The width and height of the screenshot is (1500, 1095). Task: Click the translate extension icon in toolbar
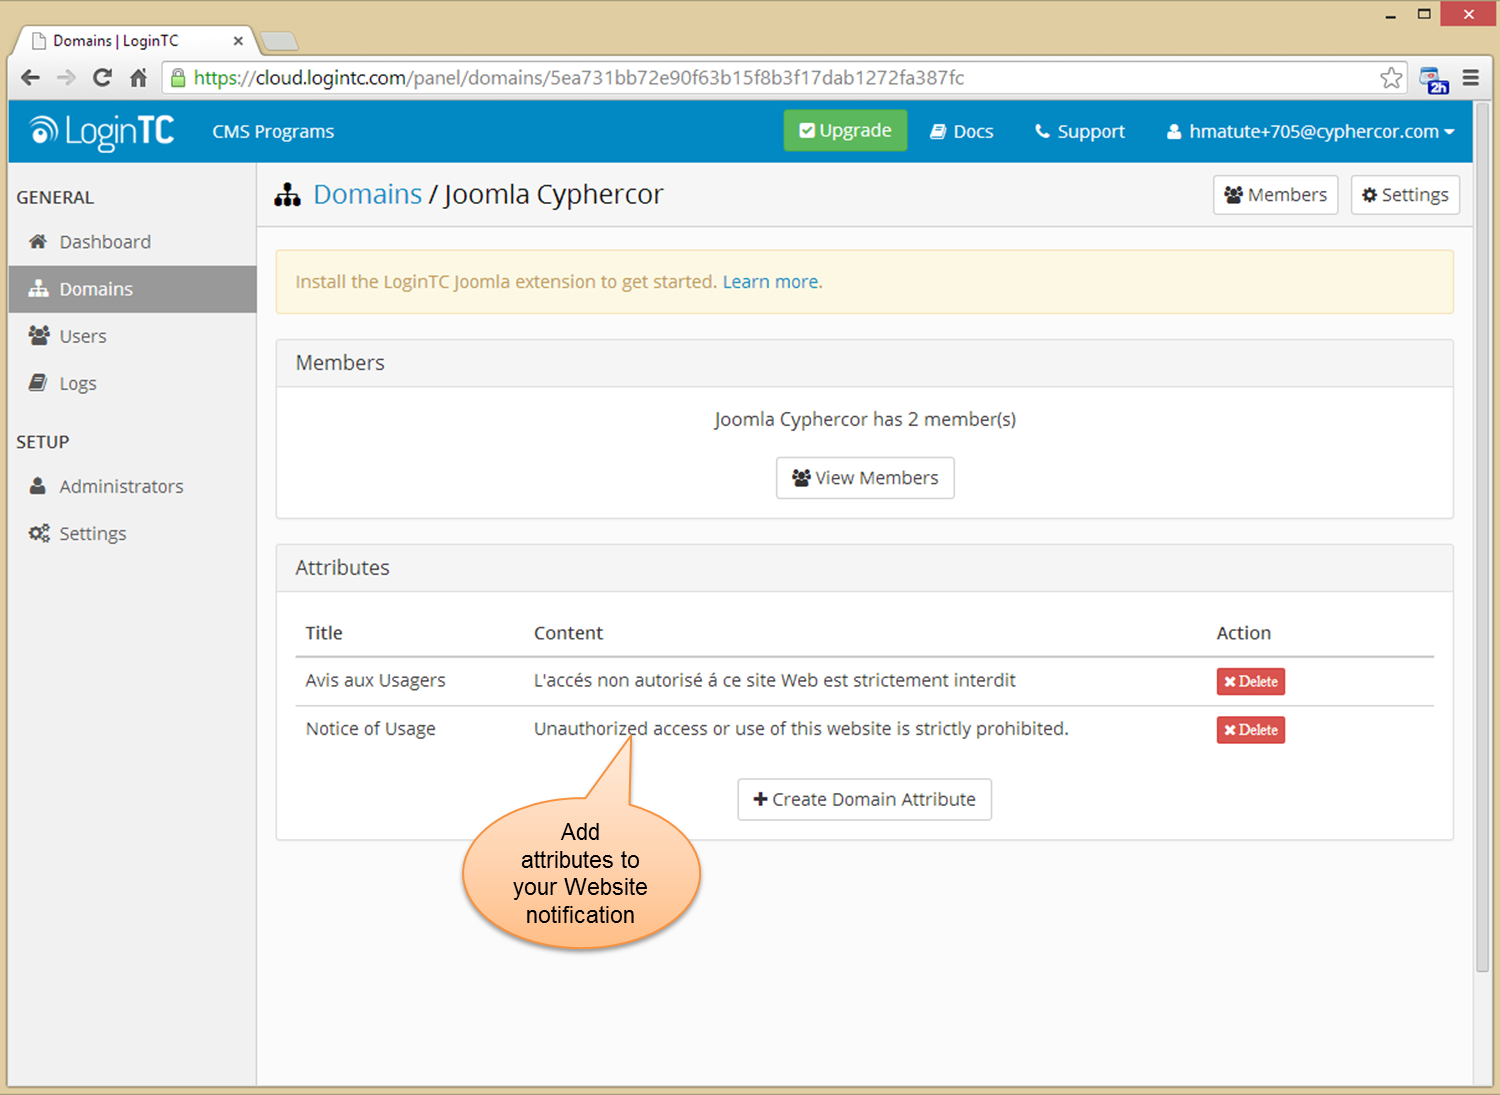tap(1433, 80)
